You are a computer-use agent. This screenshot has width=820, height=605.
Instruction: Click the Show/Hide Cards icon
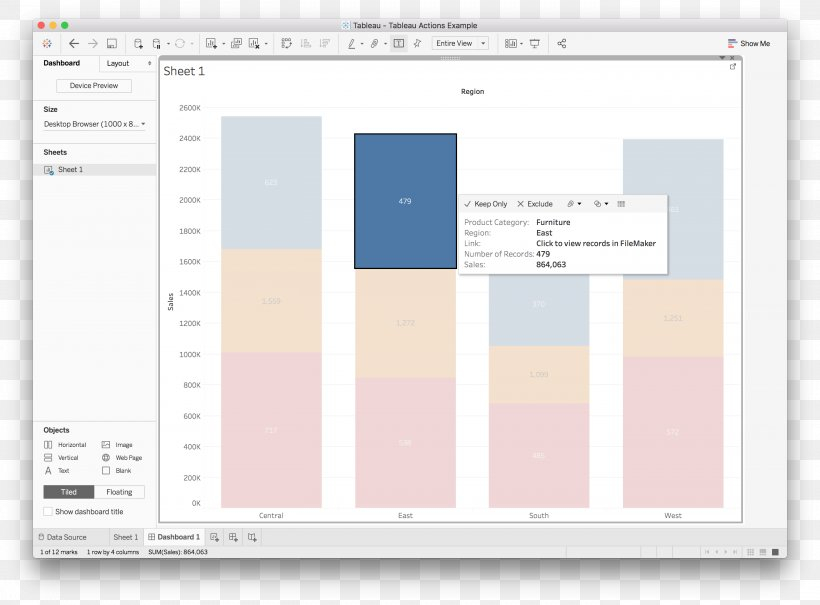(x=510, y=43)
